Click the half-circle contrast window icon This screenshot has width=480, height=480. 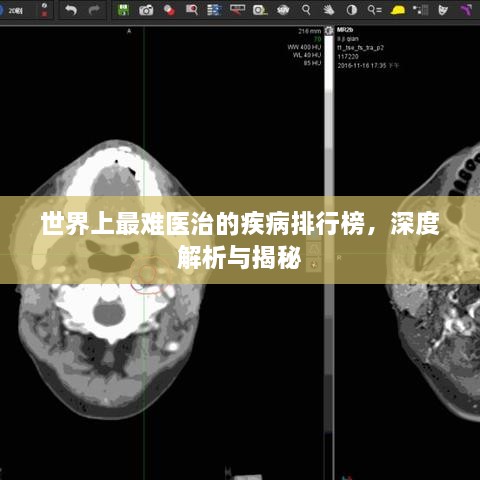(x=352, y=10)
